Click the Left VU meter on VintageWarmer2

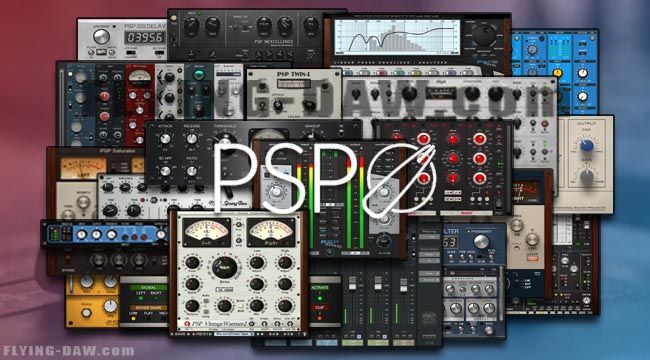(x=207, y=232)
